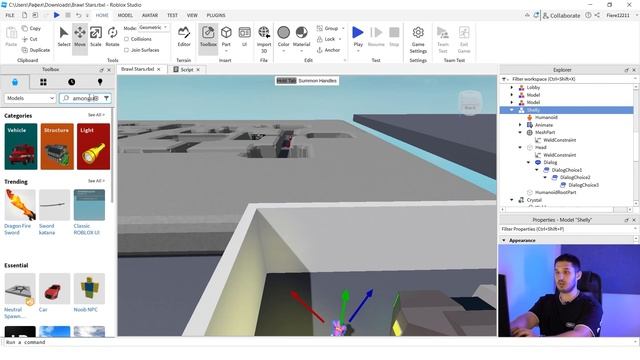Image resolution: width=640 pixels, height=360 pixels.
Task: Open the Mode Geometric dropdown
Action: pos(153,27)
